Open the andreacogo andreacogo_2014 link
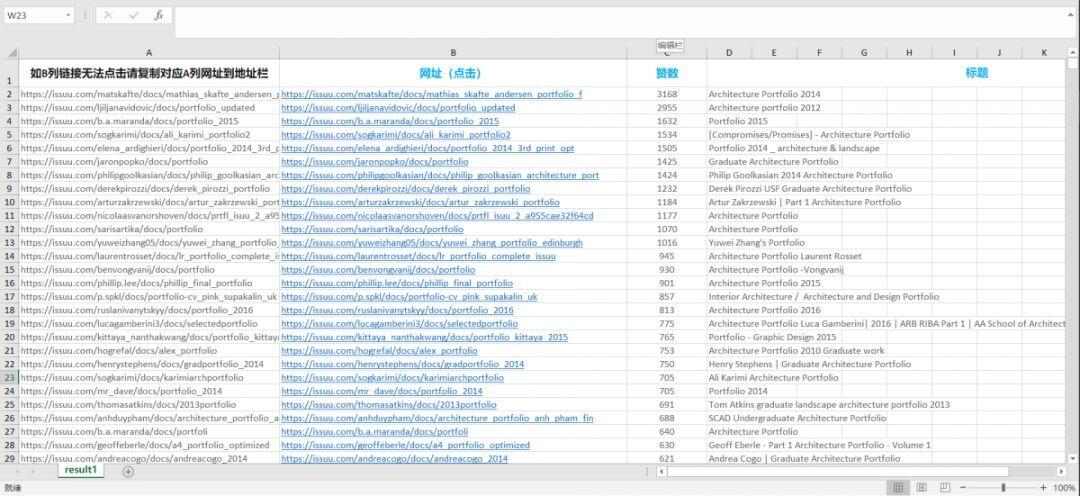Screen dimensions: 1080x496 coord(395,458)
